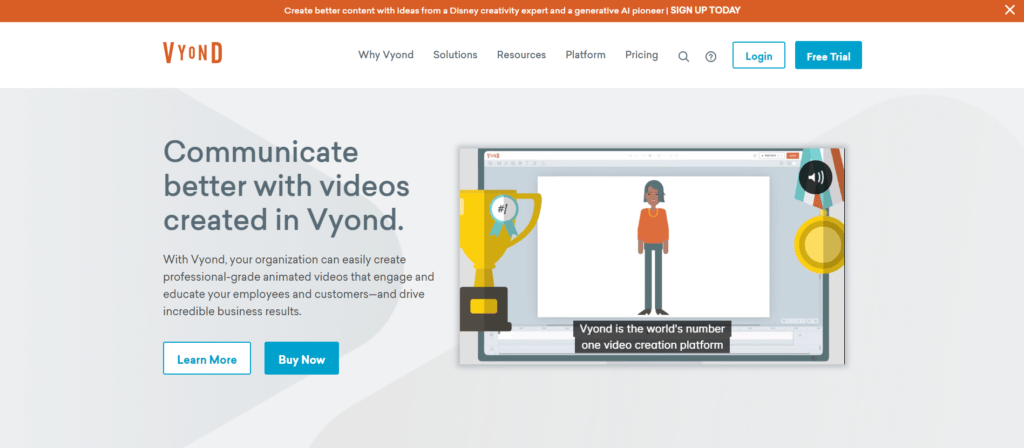1024x448 pixels.
Task: Close the orange promo banner
Action: click(x=1009, y=10)
